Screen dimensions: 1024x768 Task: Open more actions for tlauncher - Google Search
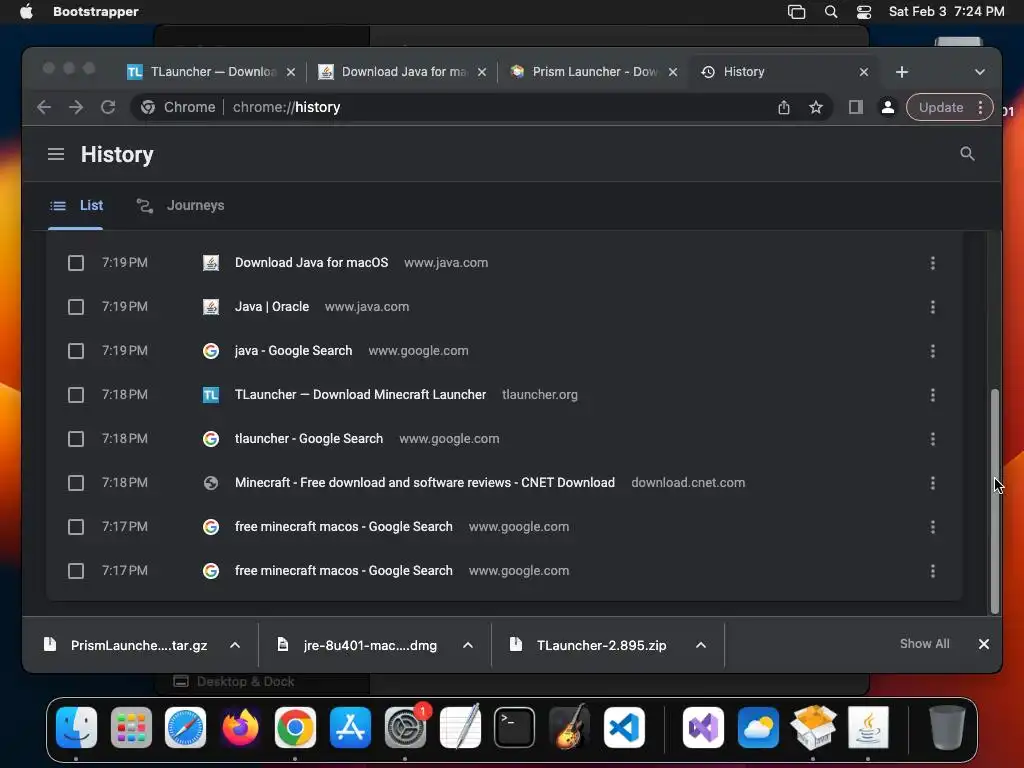[933, 439]
